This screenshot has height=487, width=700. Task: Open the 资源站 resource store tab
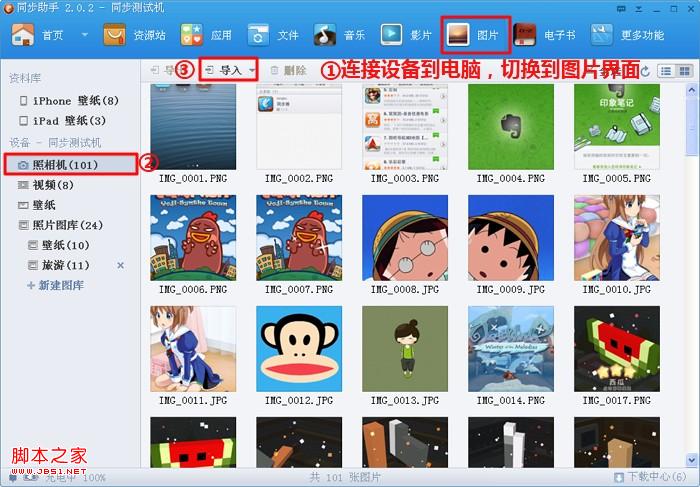pyautogui.click(x=134, y=35)
